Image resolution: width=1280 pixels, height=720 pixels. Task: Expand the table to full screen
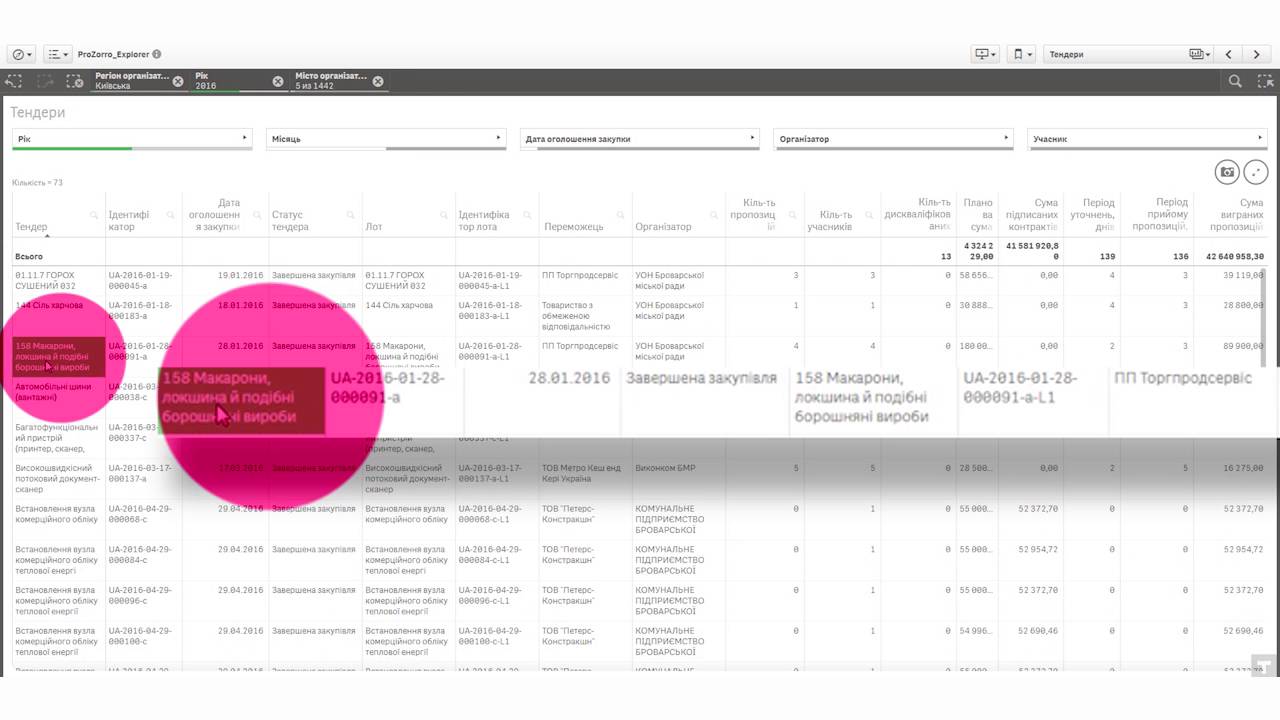coord(1256,172)
